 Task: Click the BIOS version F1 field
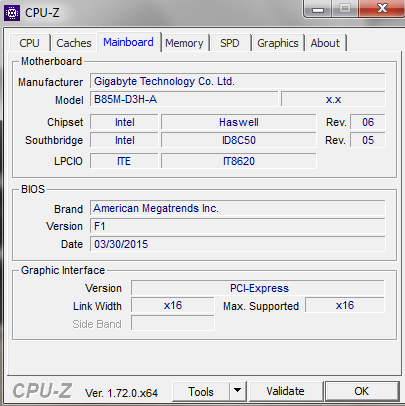[x=237, y=226]
